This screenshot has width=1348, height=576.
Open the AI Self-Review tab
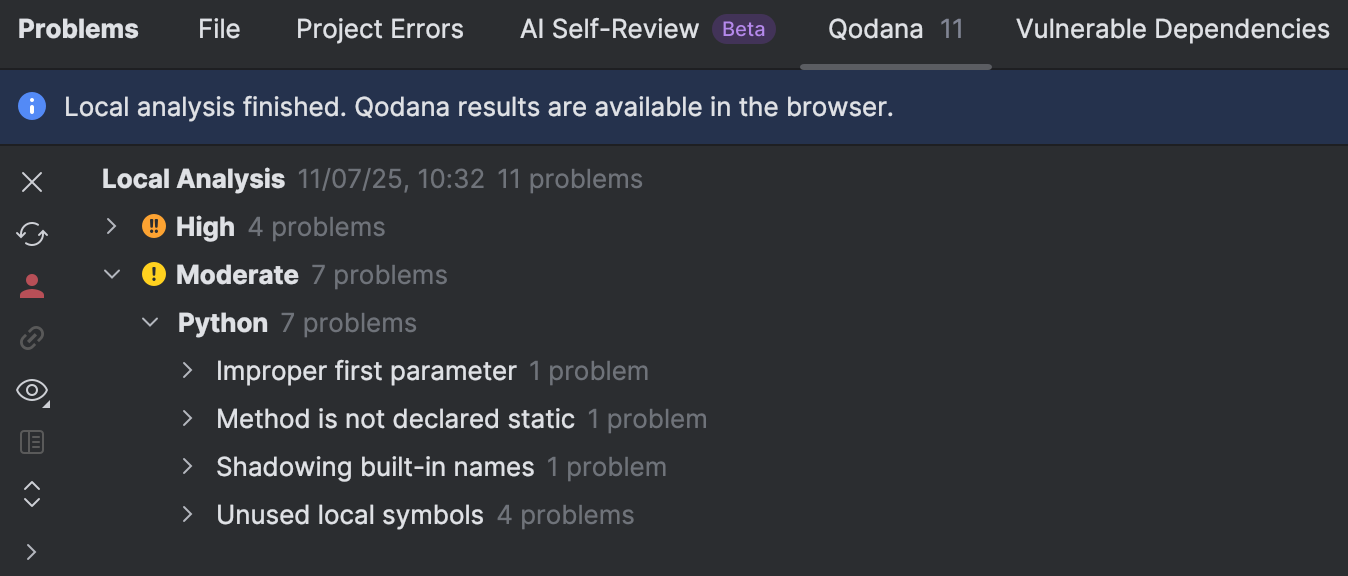[x=608, y=29]
